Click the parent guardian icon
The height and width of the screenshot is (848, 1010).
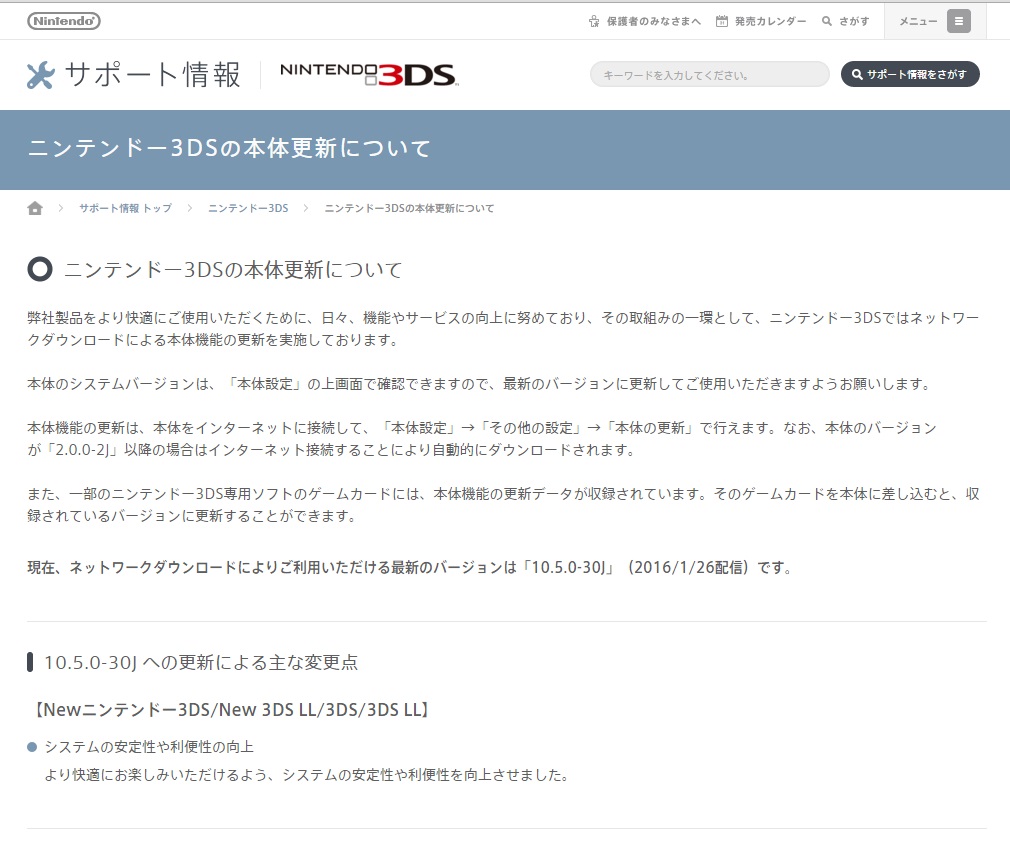coord(594,21)
